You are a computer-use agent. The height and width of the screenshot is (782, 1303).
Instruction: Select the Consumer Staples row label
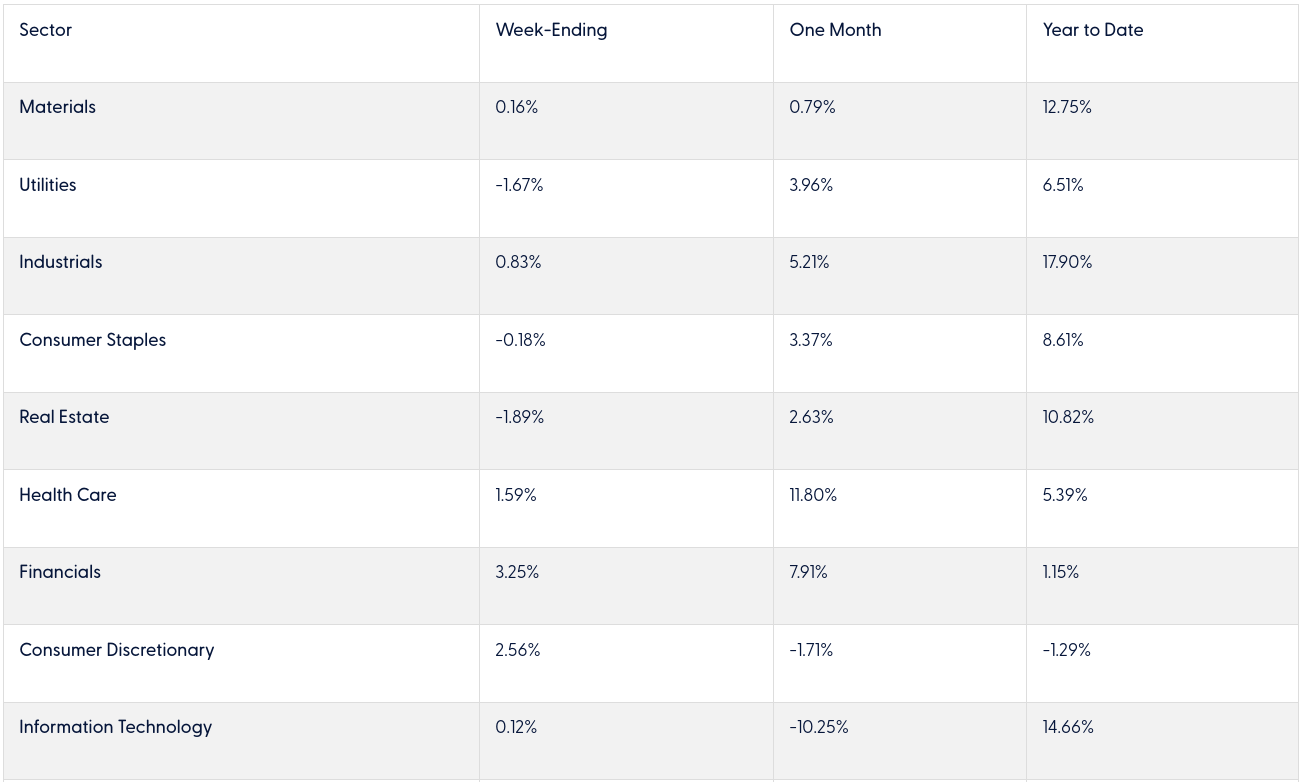click(92, 340)
